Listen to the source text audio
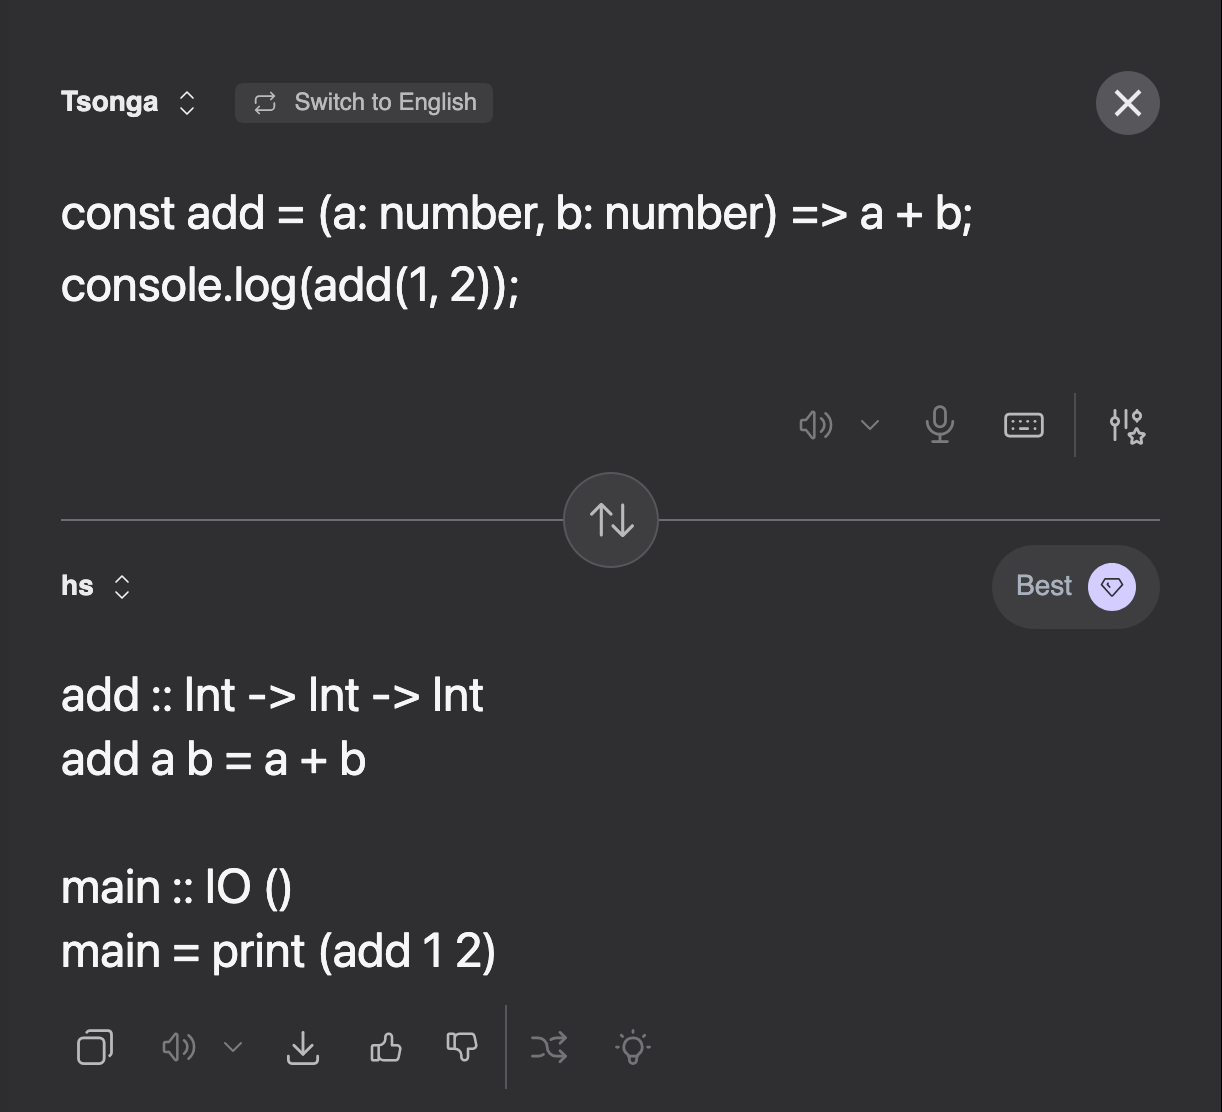 (x=815, y=425)
